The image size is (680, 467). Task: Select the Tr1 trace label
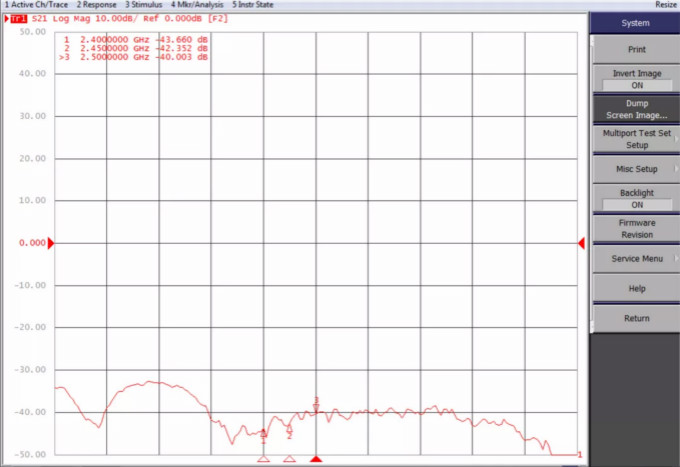pos(19,18)
